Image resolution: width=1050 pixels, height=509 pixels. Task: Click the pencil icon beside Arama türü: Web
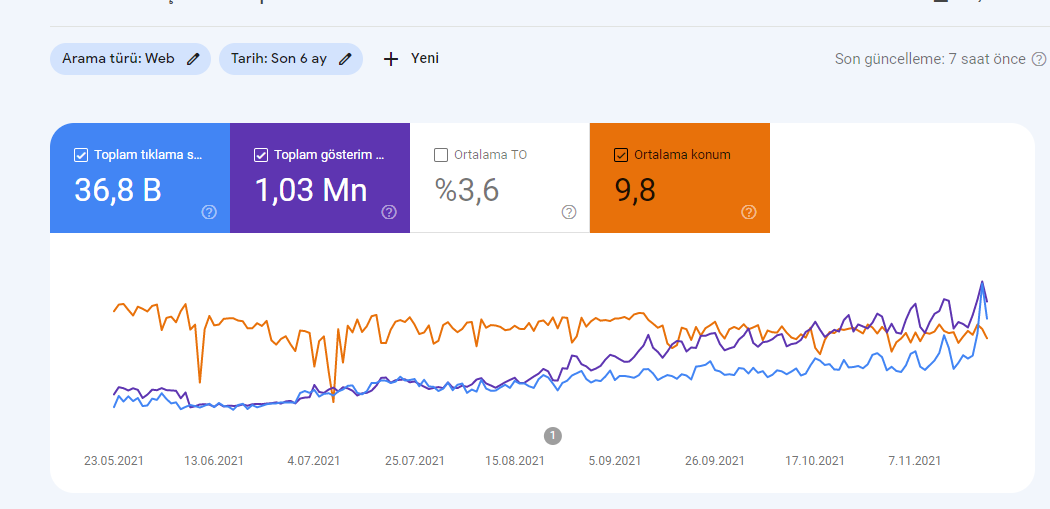click(x=193, y=59)
